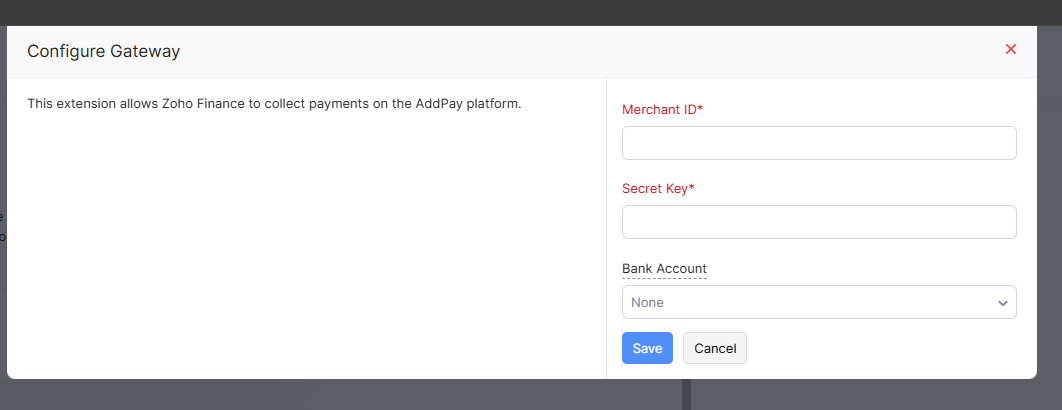Viewport: 1062px width, 410px height.
Task: Click the red Secret Key label
Action: [654, 188]
